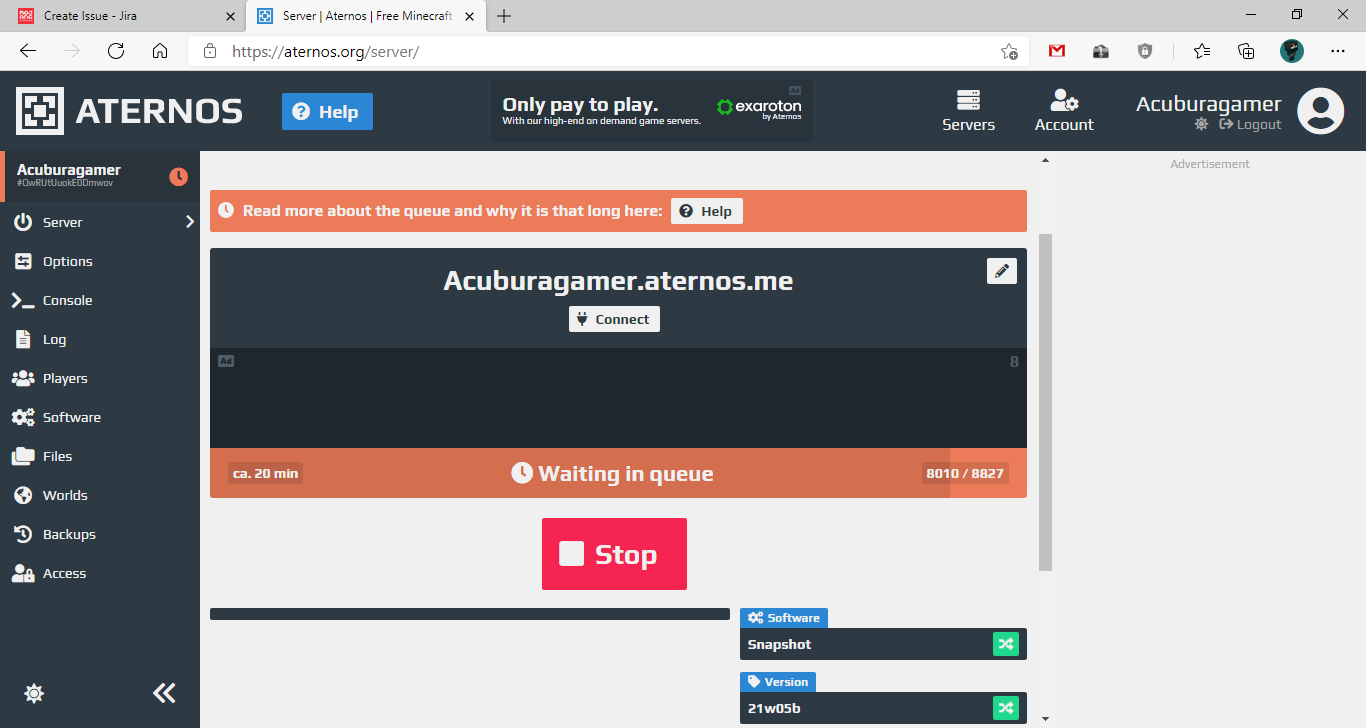Click the site lock icon in the address bar
The height and width of the screenshot is (728, 1366).
[209, 51]
